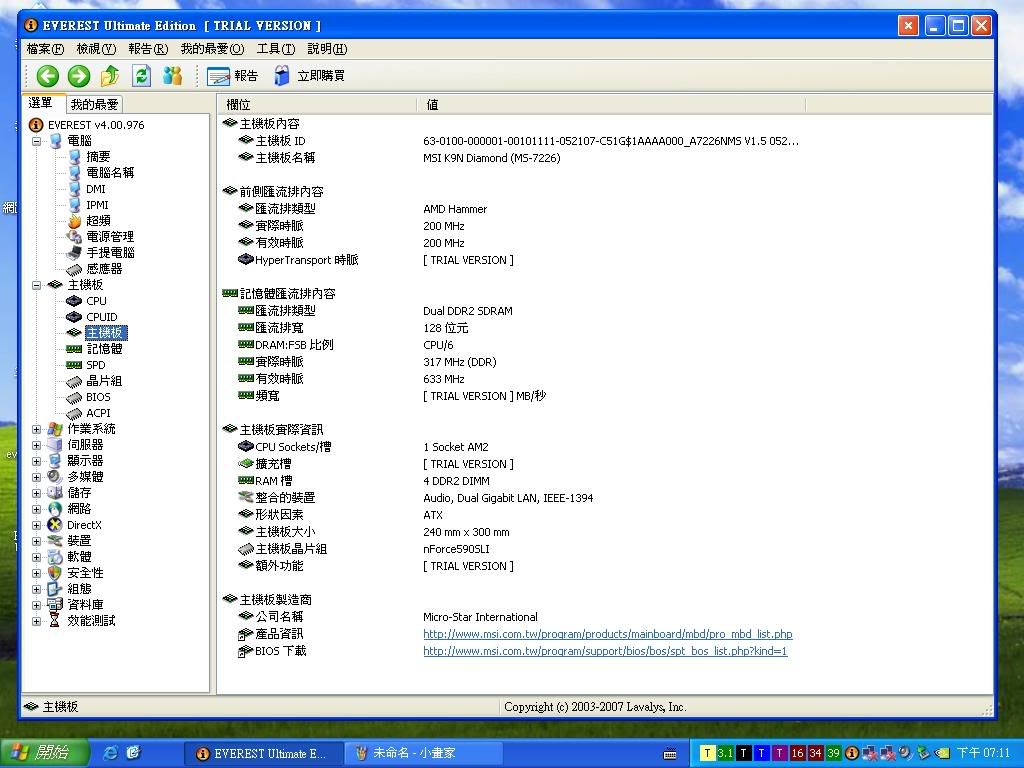Open the 我的最愛(O) menu
Image resolution: width=1024 pixels, height=768 pixels.
(212, 48)
